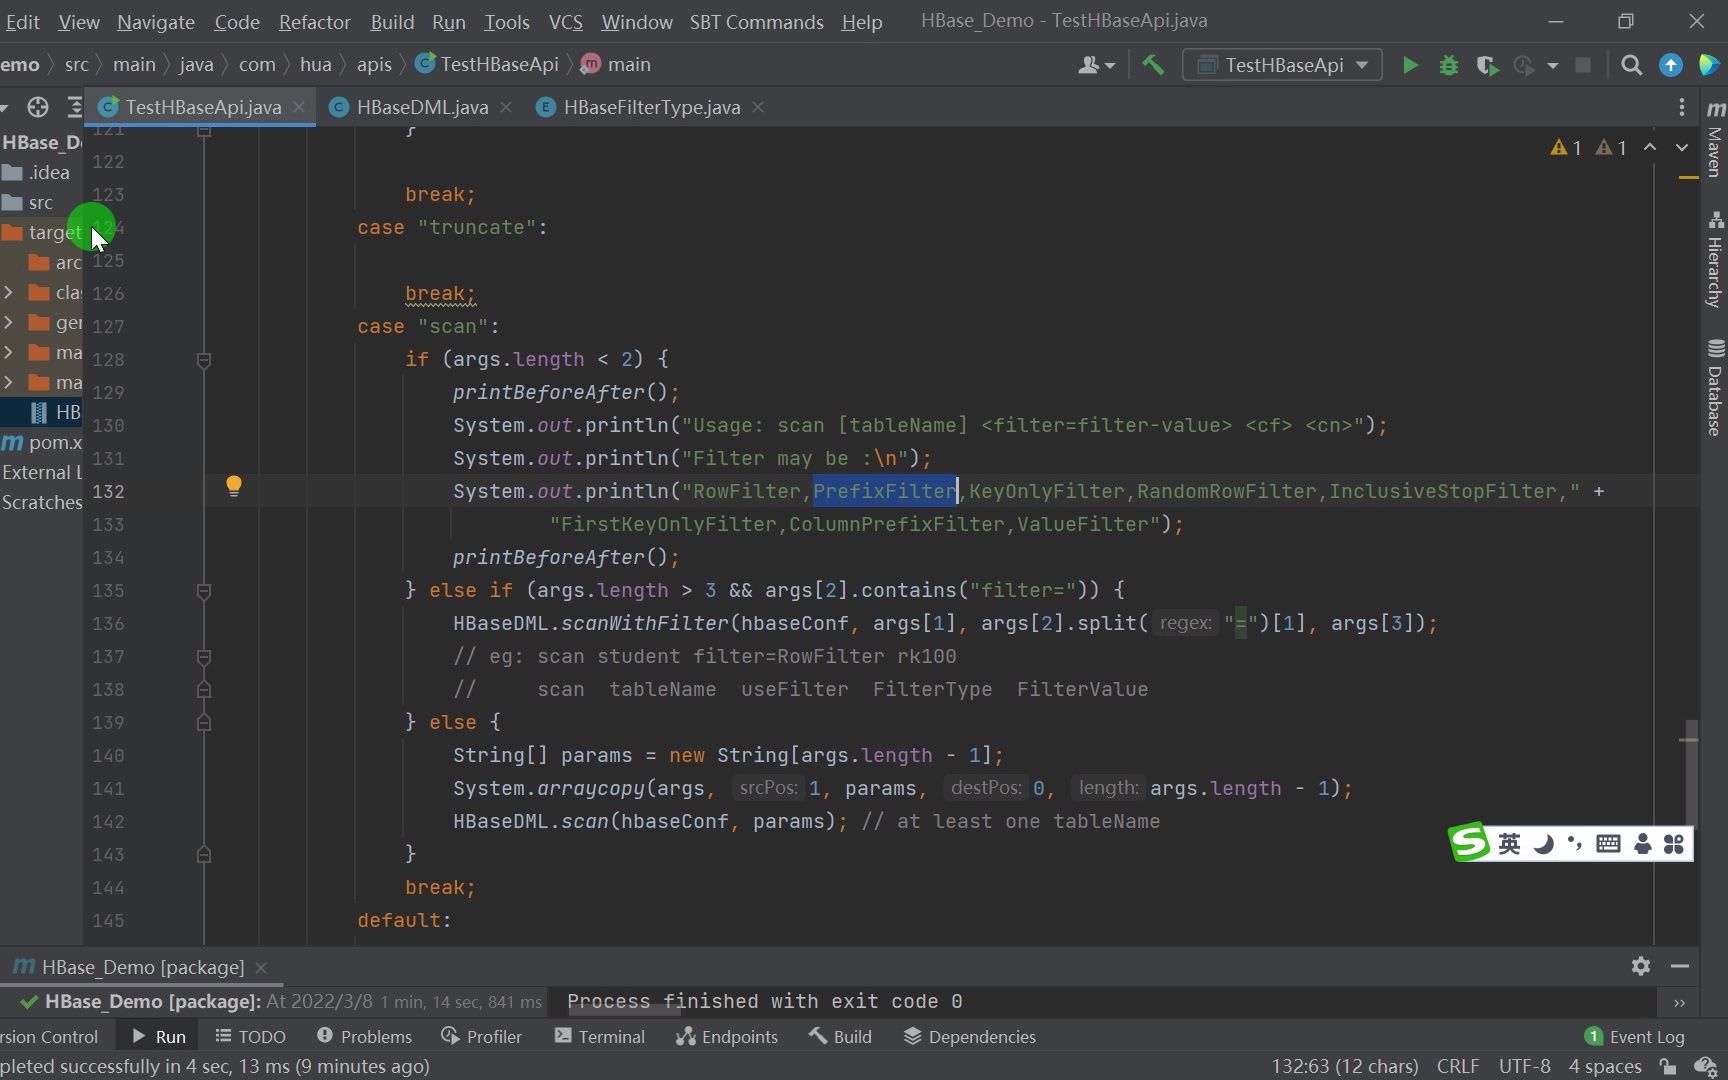1728x1080 pixels.
Task: Open the Terminal tool window
Action: tap(600, 1036)
